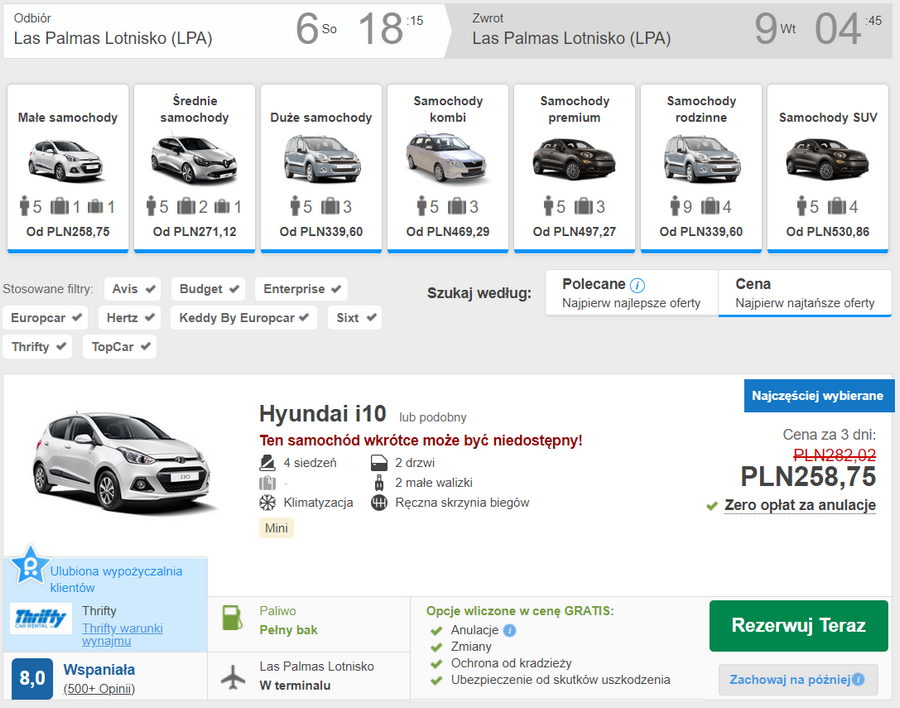Click the air conditioning snowflake icon
900x708 pixels.
(267, 503)
